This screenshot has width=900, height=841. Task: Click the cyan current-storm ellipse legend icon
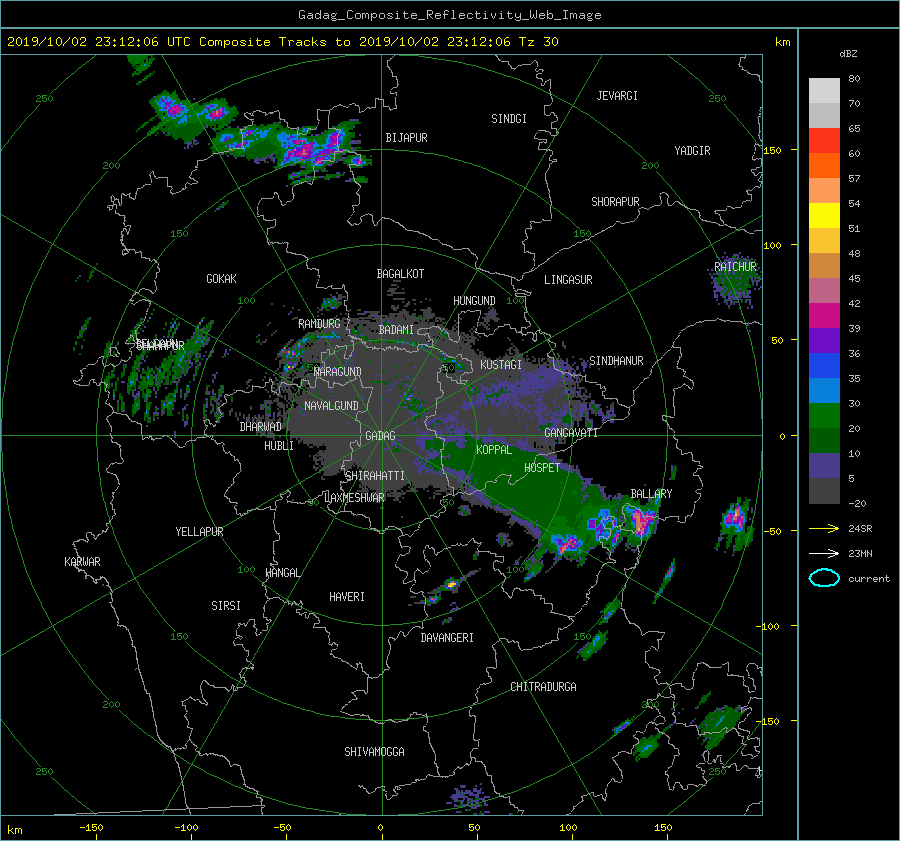tap(824, 578)
